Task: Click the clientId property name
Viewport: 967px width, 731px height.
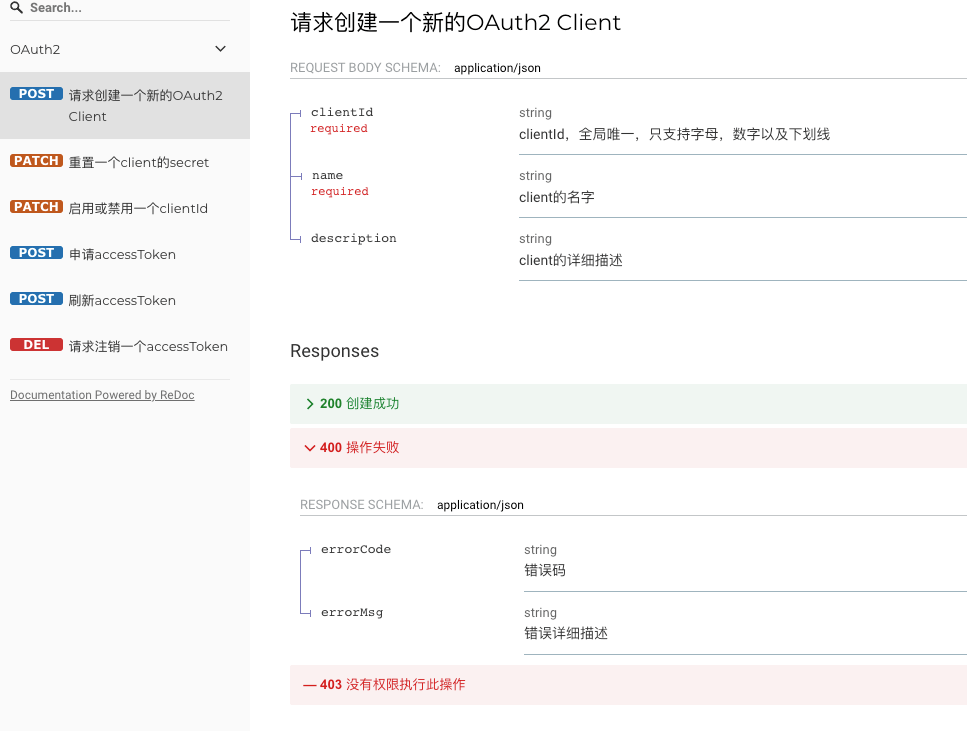Action: tap(342, 112)
